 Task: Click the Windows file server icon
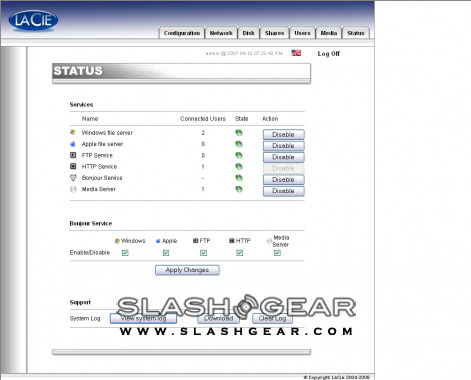73,132
